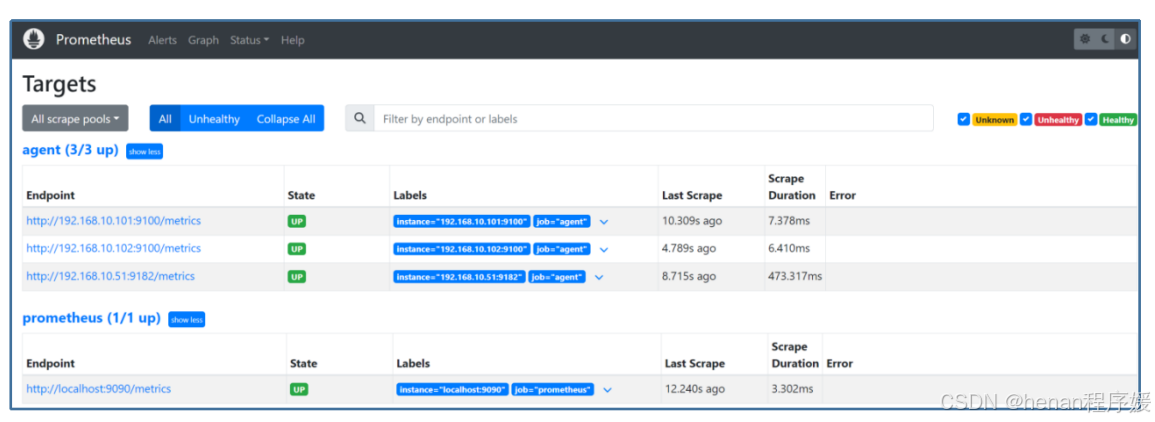Toggle the Unknown state checkbox

(x=963, y=119)
